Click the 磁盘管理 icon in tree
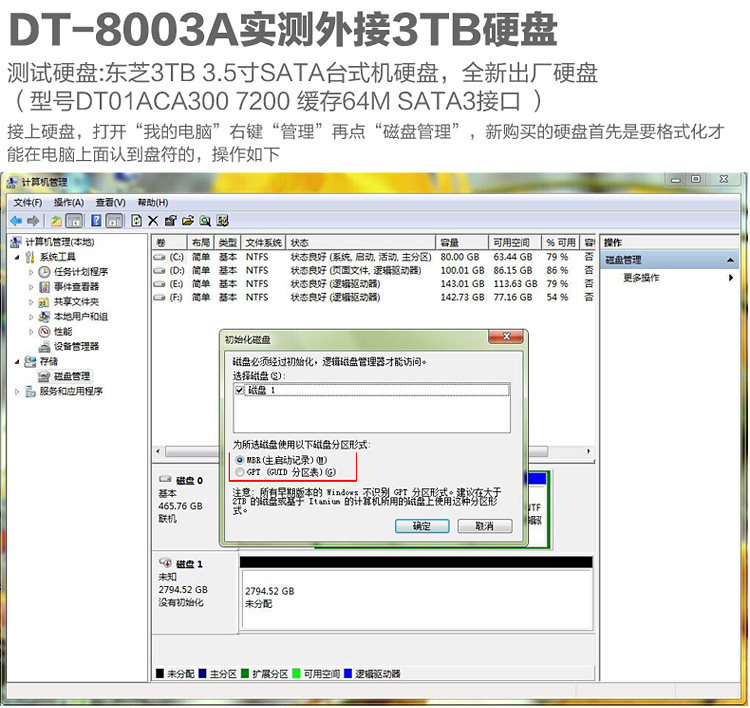Image resolution: width=750 pixels, height=708 pixels. pos(44,376)
